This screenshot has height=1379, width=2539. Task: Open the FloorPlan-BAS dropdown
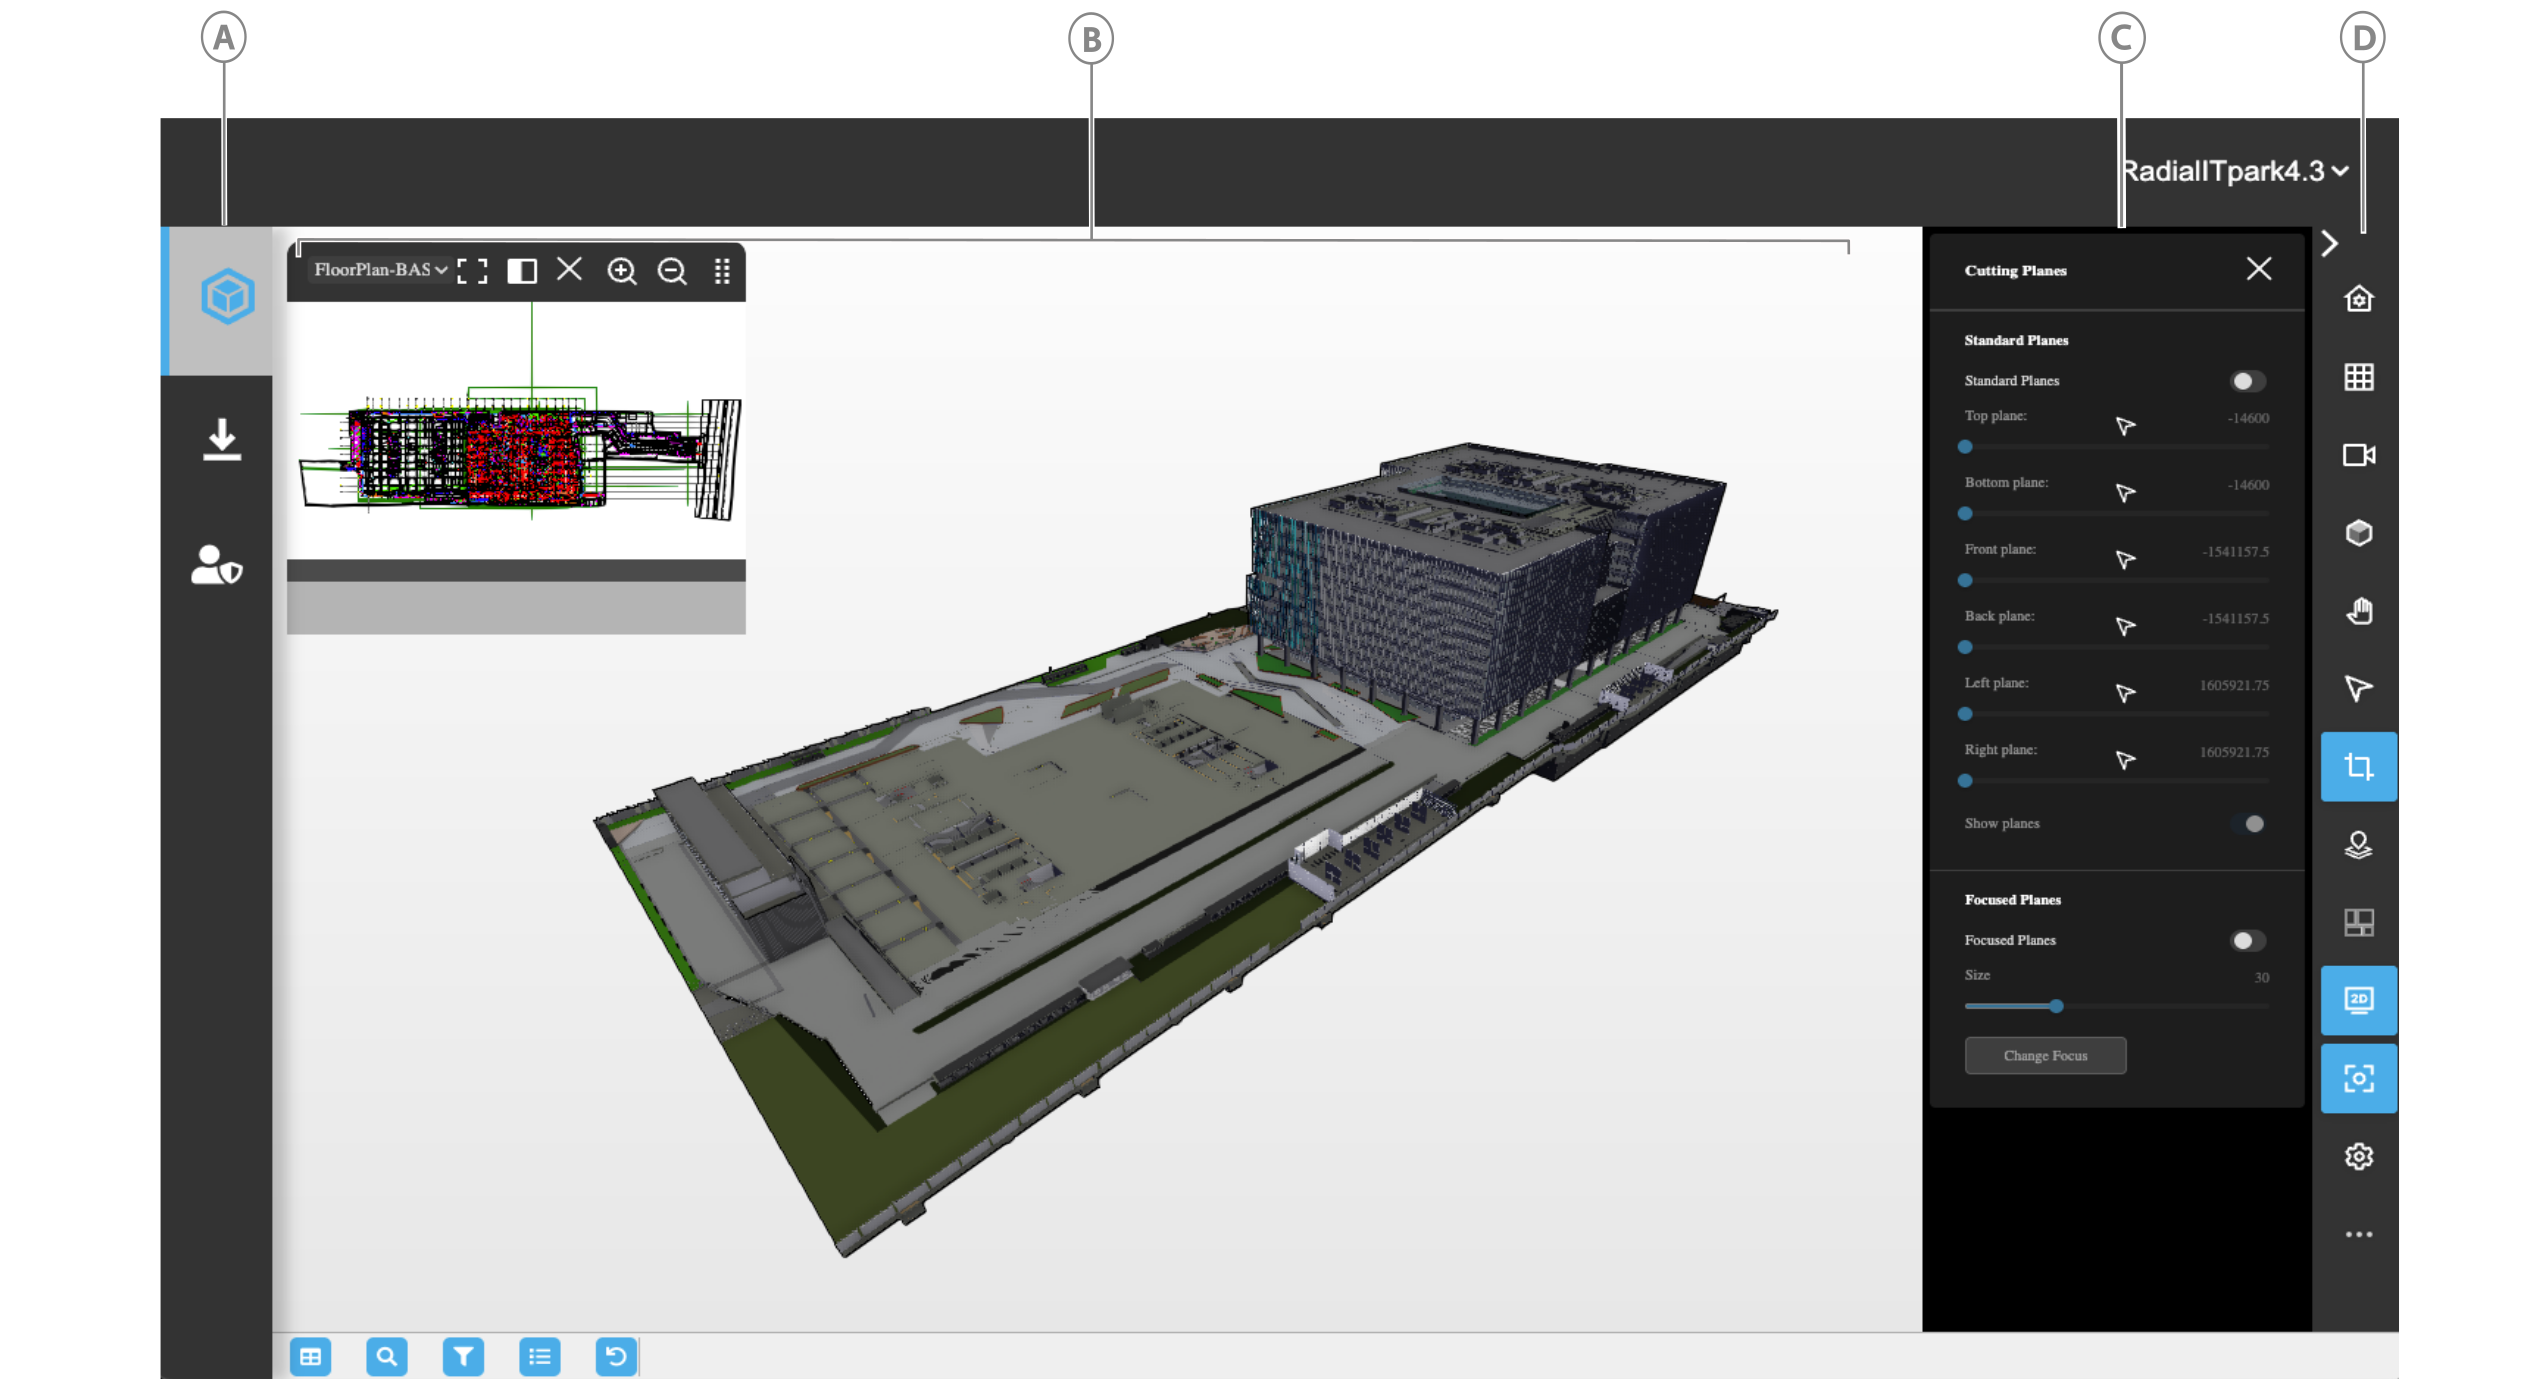[380, 270]
